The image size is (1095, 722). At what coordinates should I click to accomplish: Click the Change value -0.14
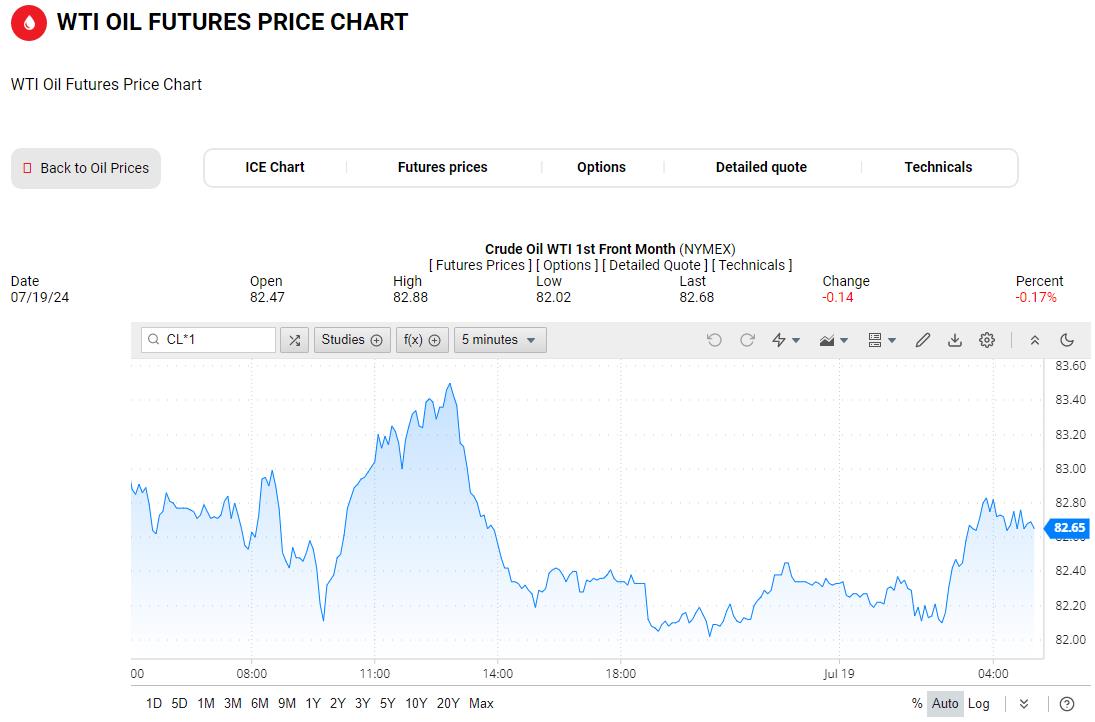(x=837, y=297)
